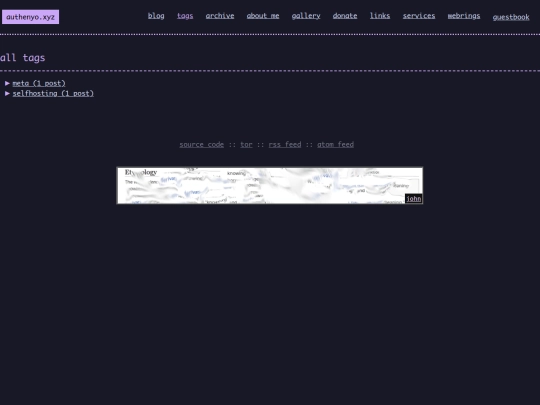This screenshot has height=405, width=540.
Task: Click the john label on banner
Action: click(x=414, y=199)
